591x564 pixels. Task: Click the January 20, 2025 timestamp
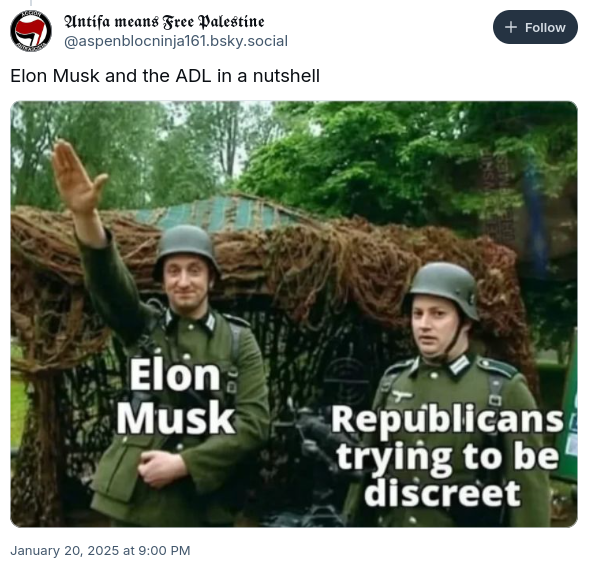point(100,550)
